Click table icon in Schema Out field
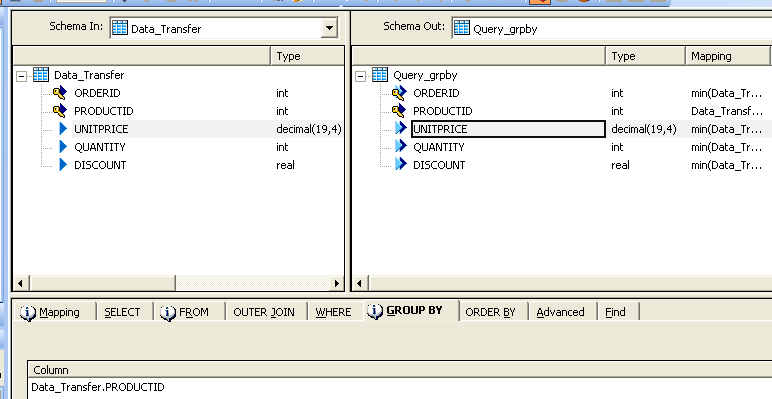 coord(461,28)
